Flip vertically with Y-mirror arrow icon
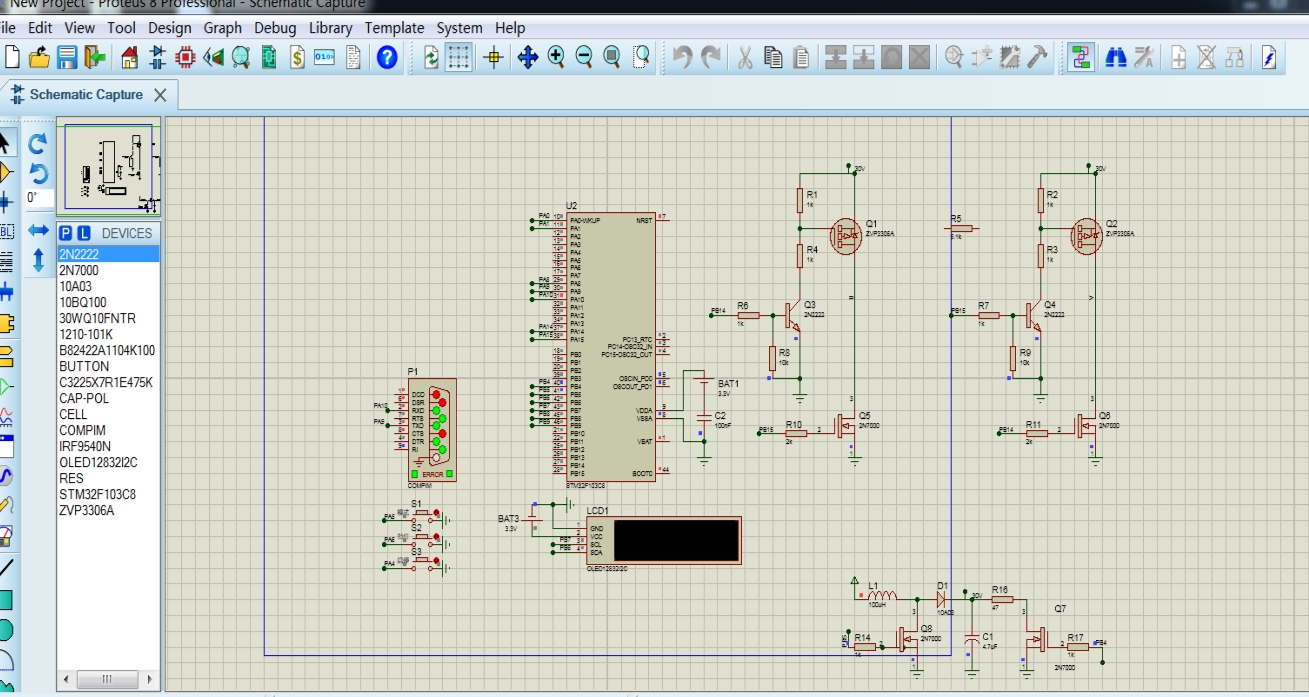This screenshot has height=697, width=1309. [38, 261]
